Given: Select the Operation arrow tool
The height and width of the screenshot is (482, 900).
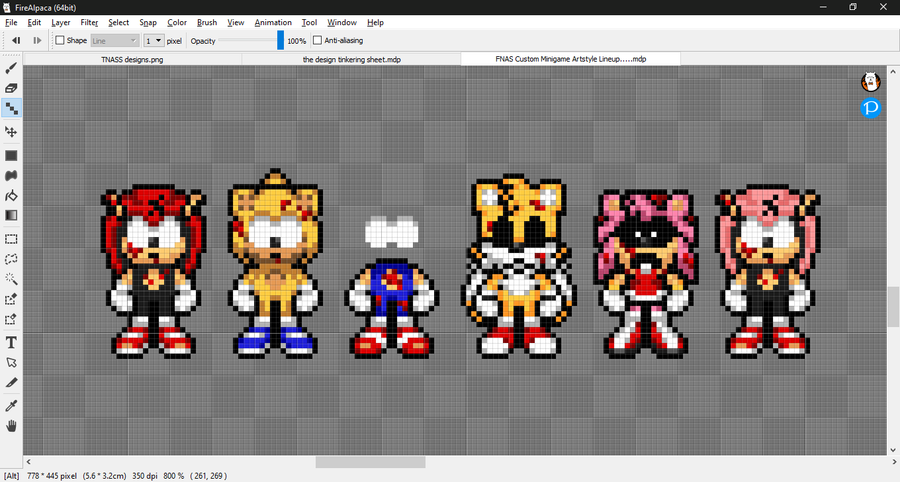Looking at the screenshot, I should click(x=11, y=363).
